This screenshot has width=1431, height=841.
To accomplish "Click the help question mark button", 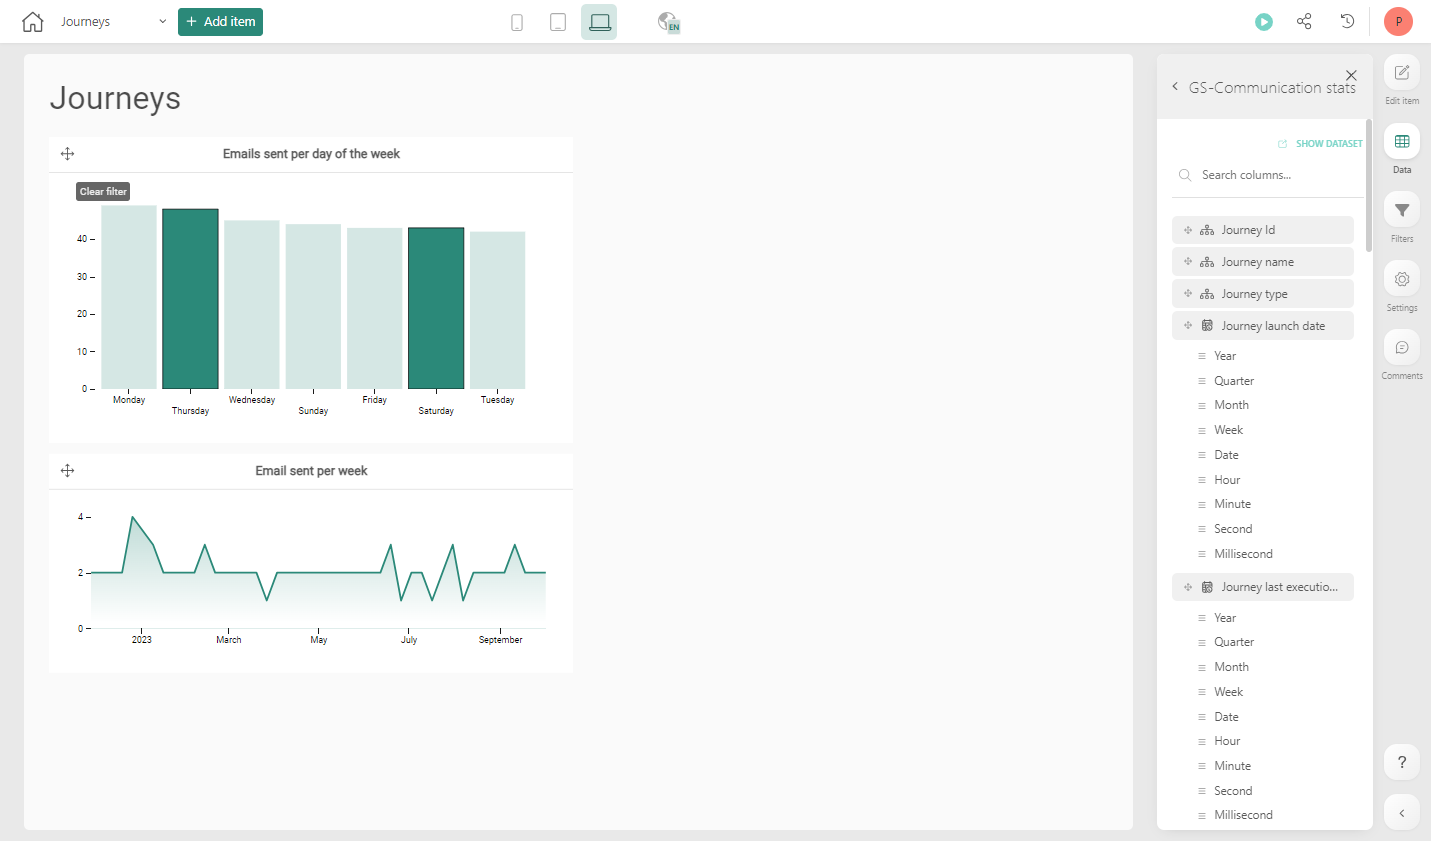I will (1401, 762).
